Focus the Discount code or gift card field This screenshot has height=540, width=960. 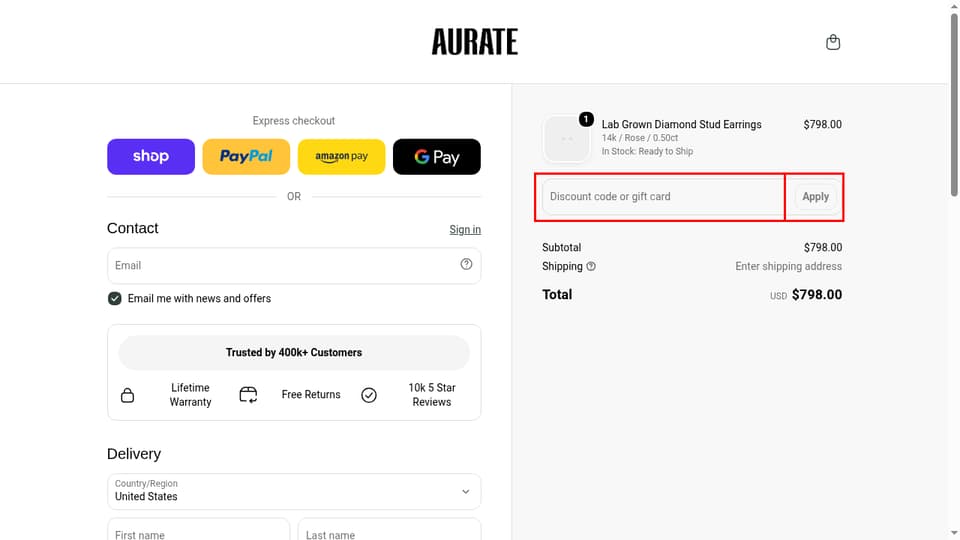[664, 197]
